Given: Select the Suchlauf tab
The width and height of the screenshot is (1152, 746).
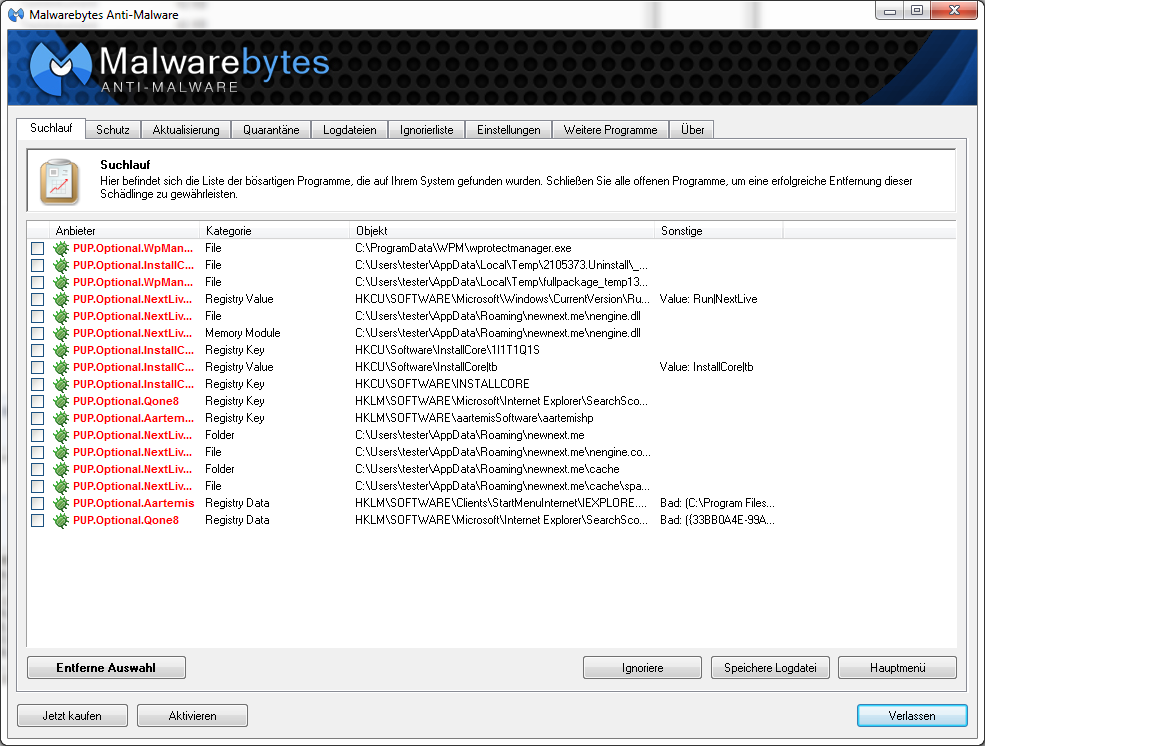Looking at the screenshot, I should [x=51, y=128].
